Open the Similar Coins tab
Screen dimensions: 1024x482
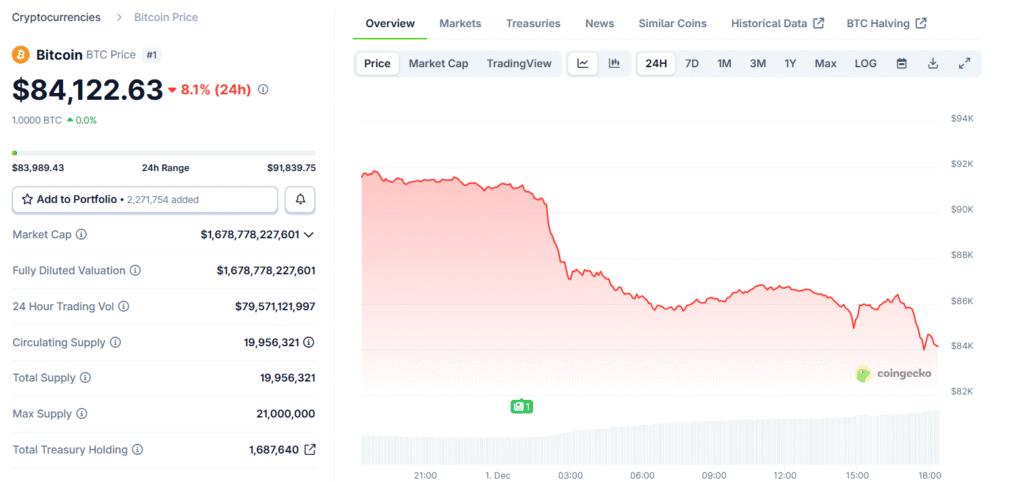click(673, 24)
